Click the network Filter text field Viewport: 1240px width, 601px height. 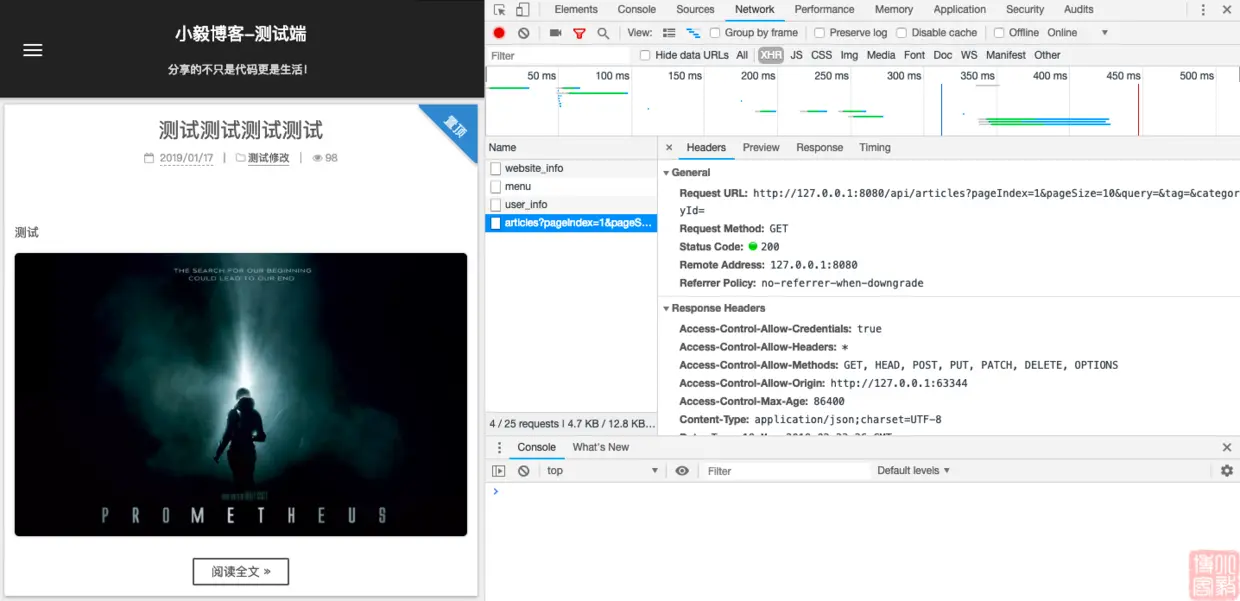(x=560, y=56)
